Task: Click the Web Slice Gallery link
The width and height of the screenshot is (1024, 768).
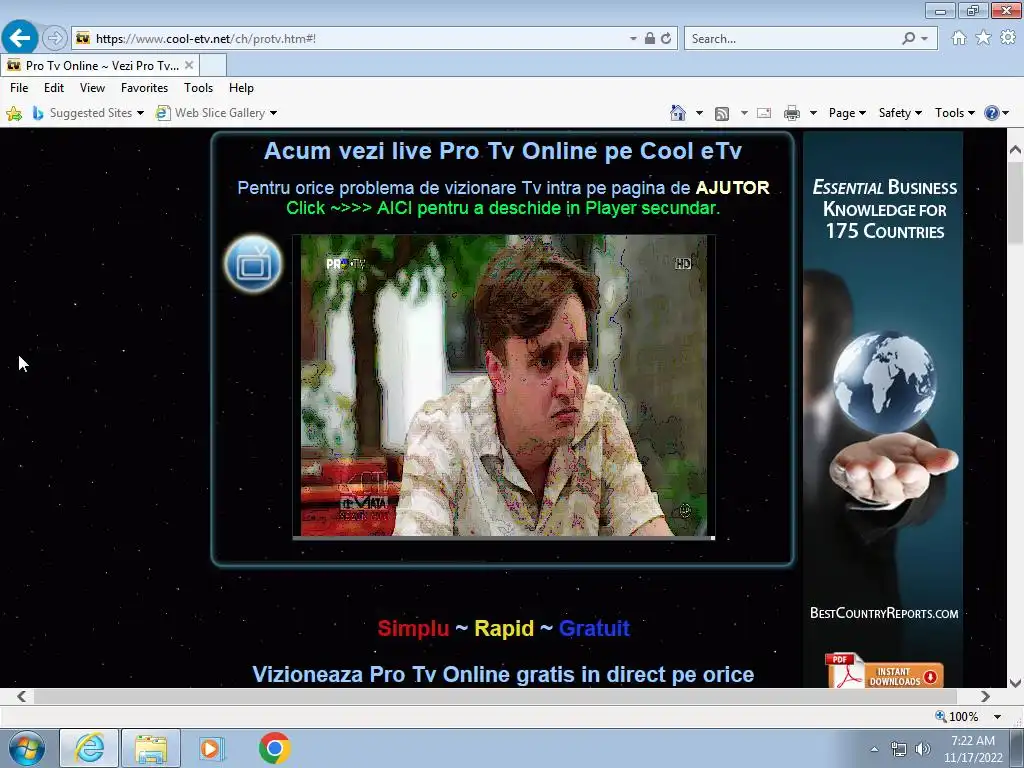Action: 220,113
